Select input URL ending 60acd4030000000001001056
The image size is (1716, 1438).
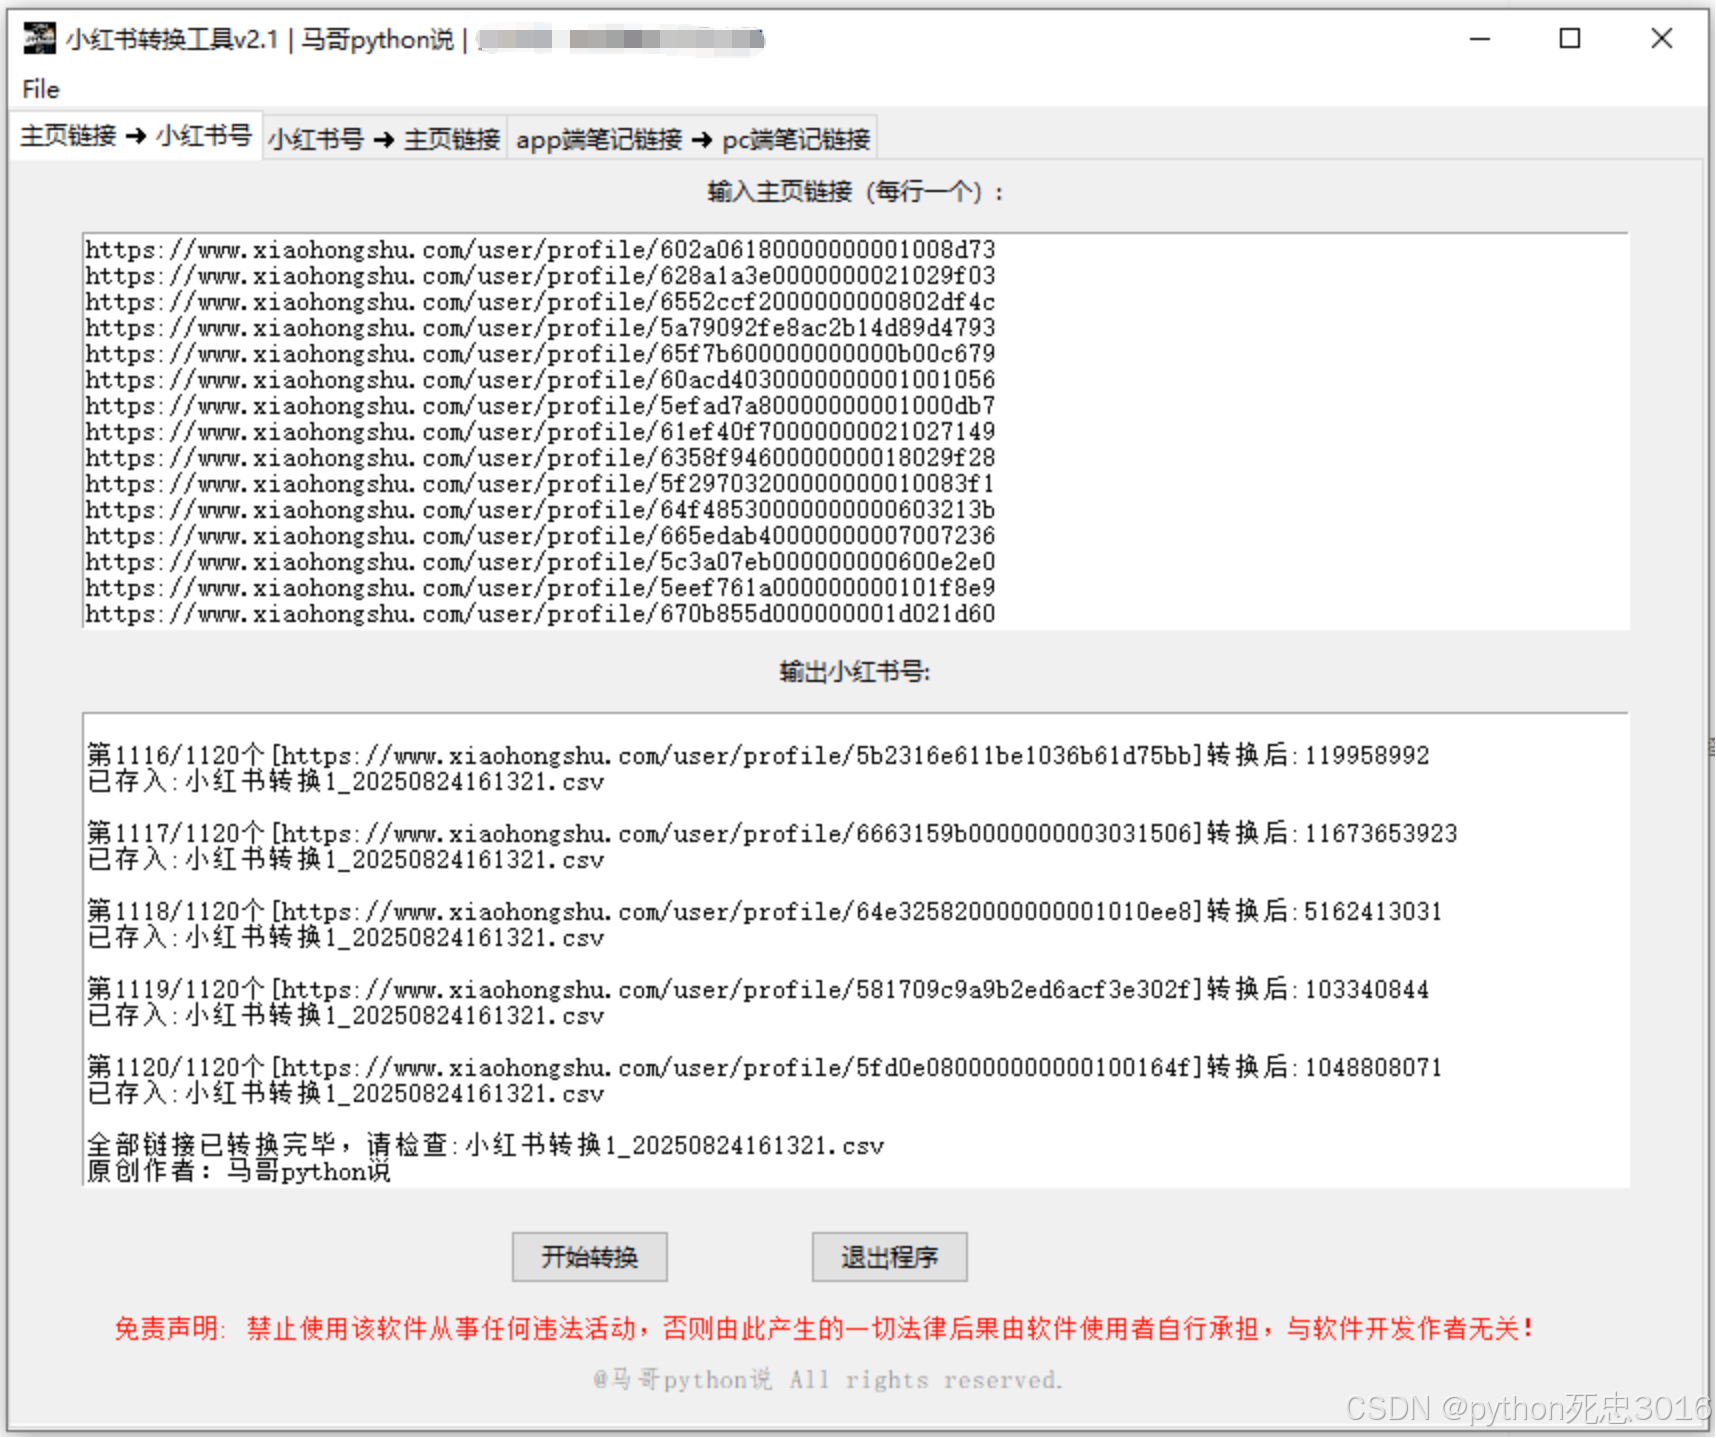[540, 379]
